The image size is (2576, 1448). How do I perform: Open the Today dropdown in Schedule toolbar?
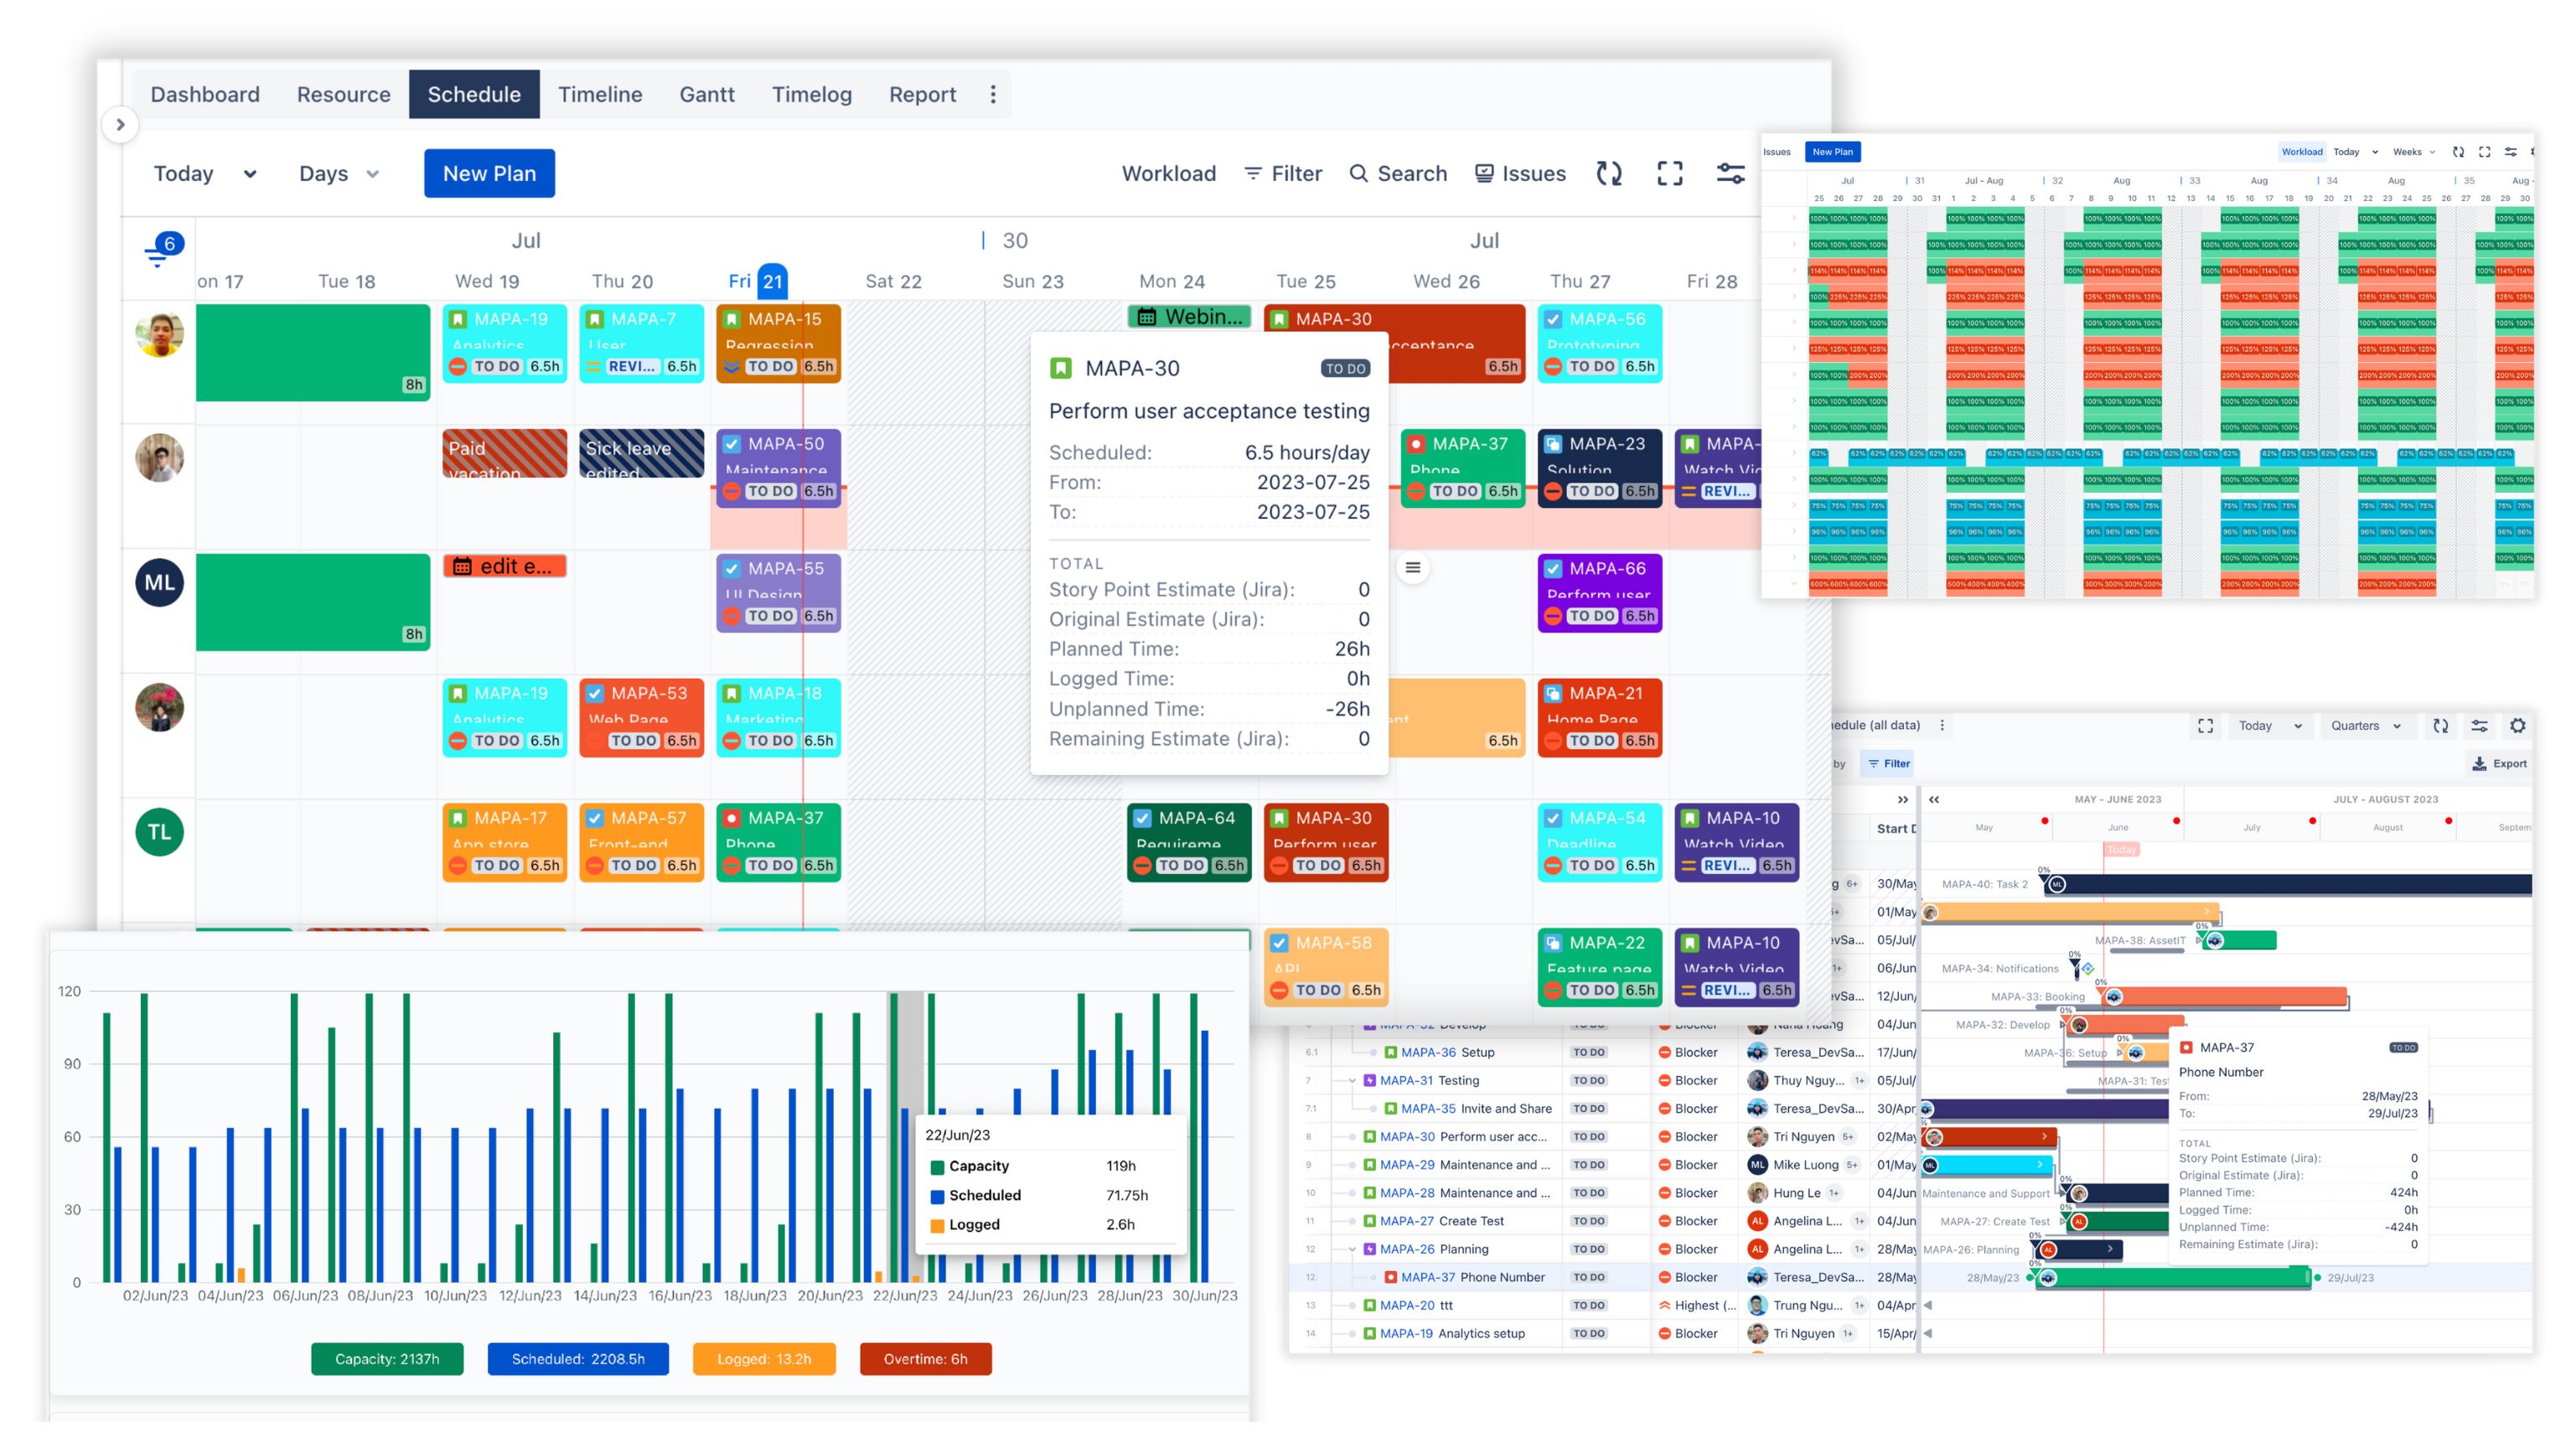(x=205, y=174)
